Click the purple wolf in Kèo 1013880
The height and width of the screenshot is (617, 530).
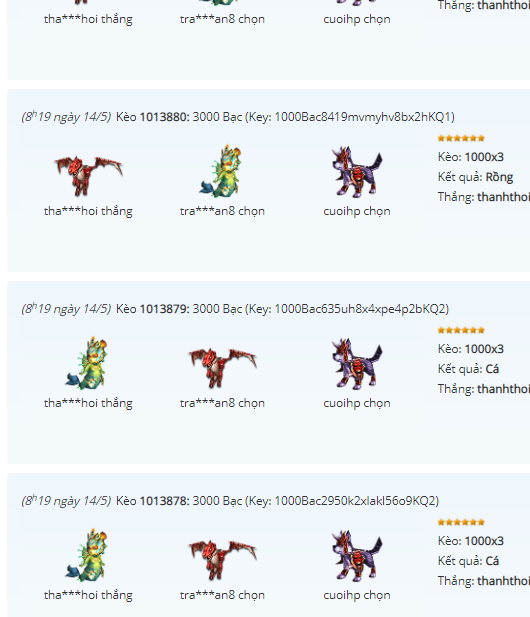pyautogui.click(x=357, y=172)
